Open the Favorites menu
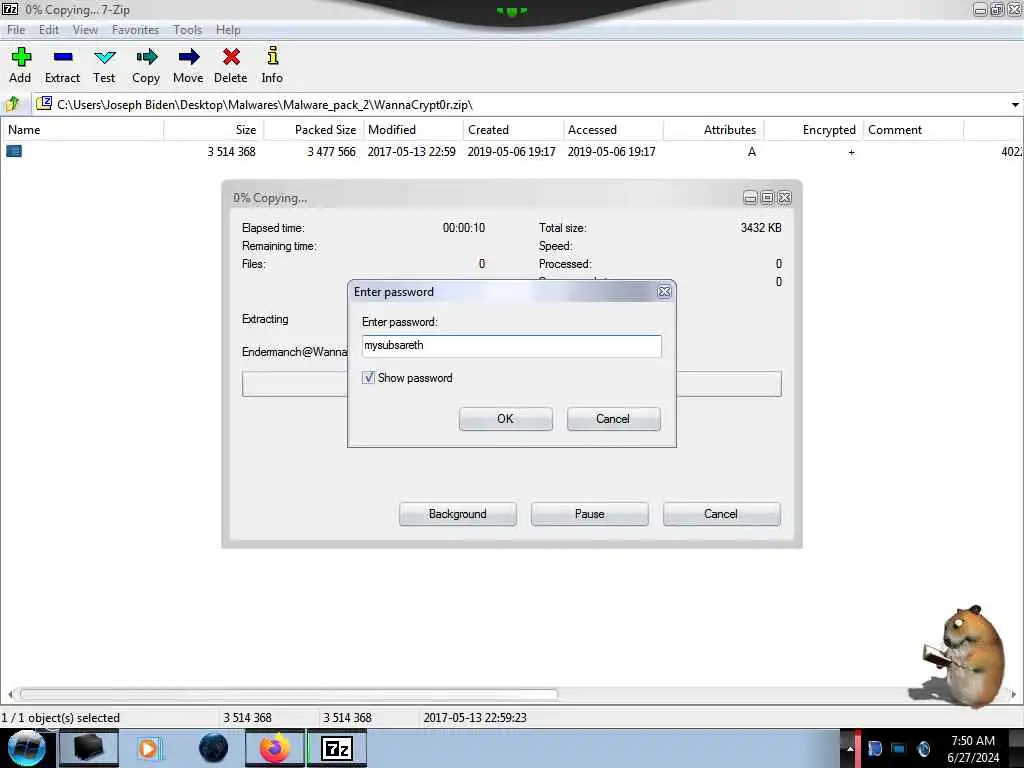The height and width of the screenshot is (768, 1024). 135,30
